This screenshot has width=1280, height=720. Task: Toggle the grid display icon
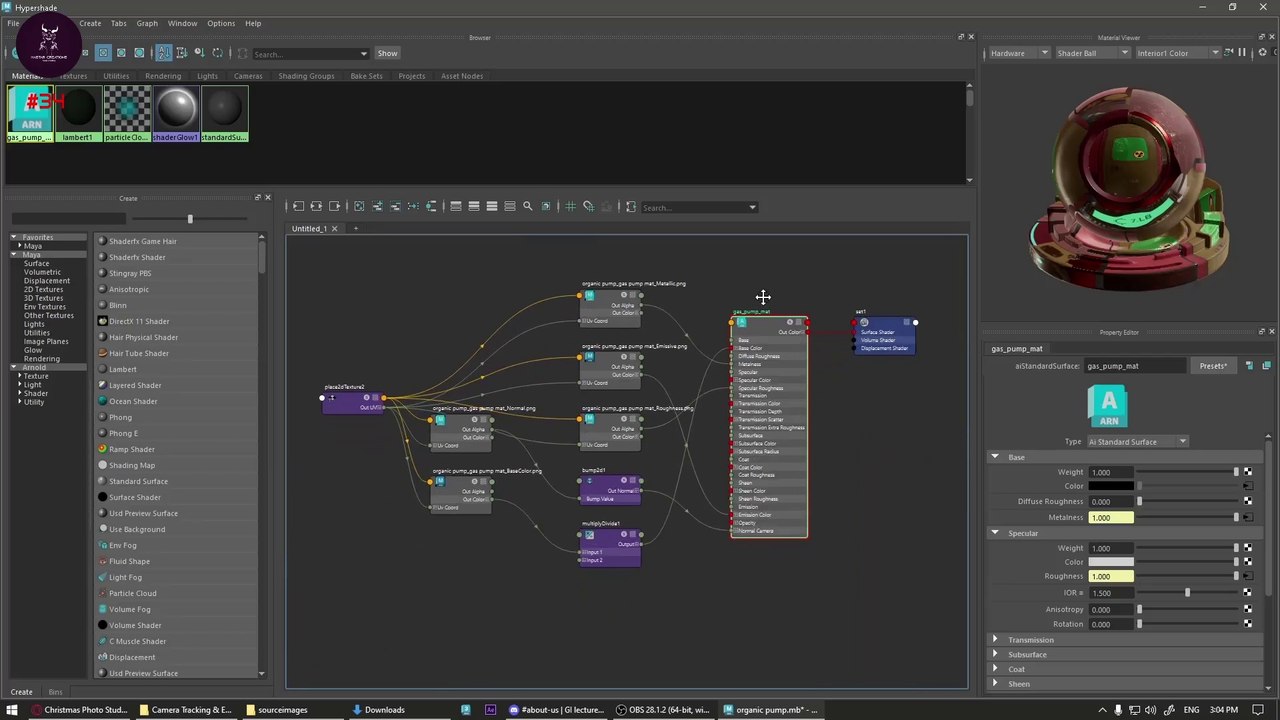pos(570,206)
